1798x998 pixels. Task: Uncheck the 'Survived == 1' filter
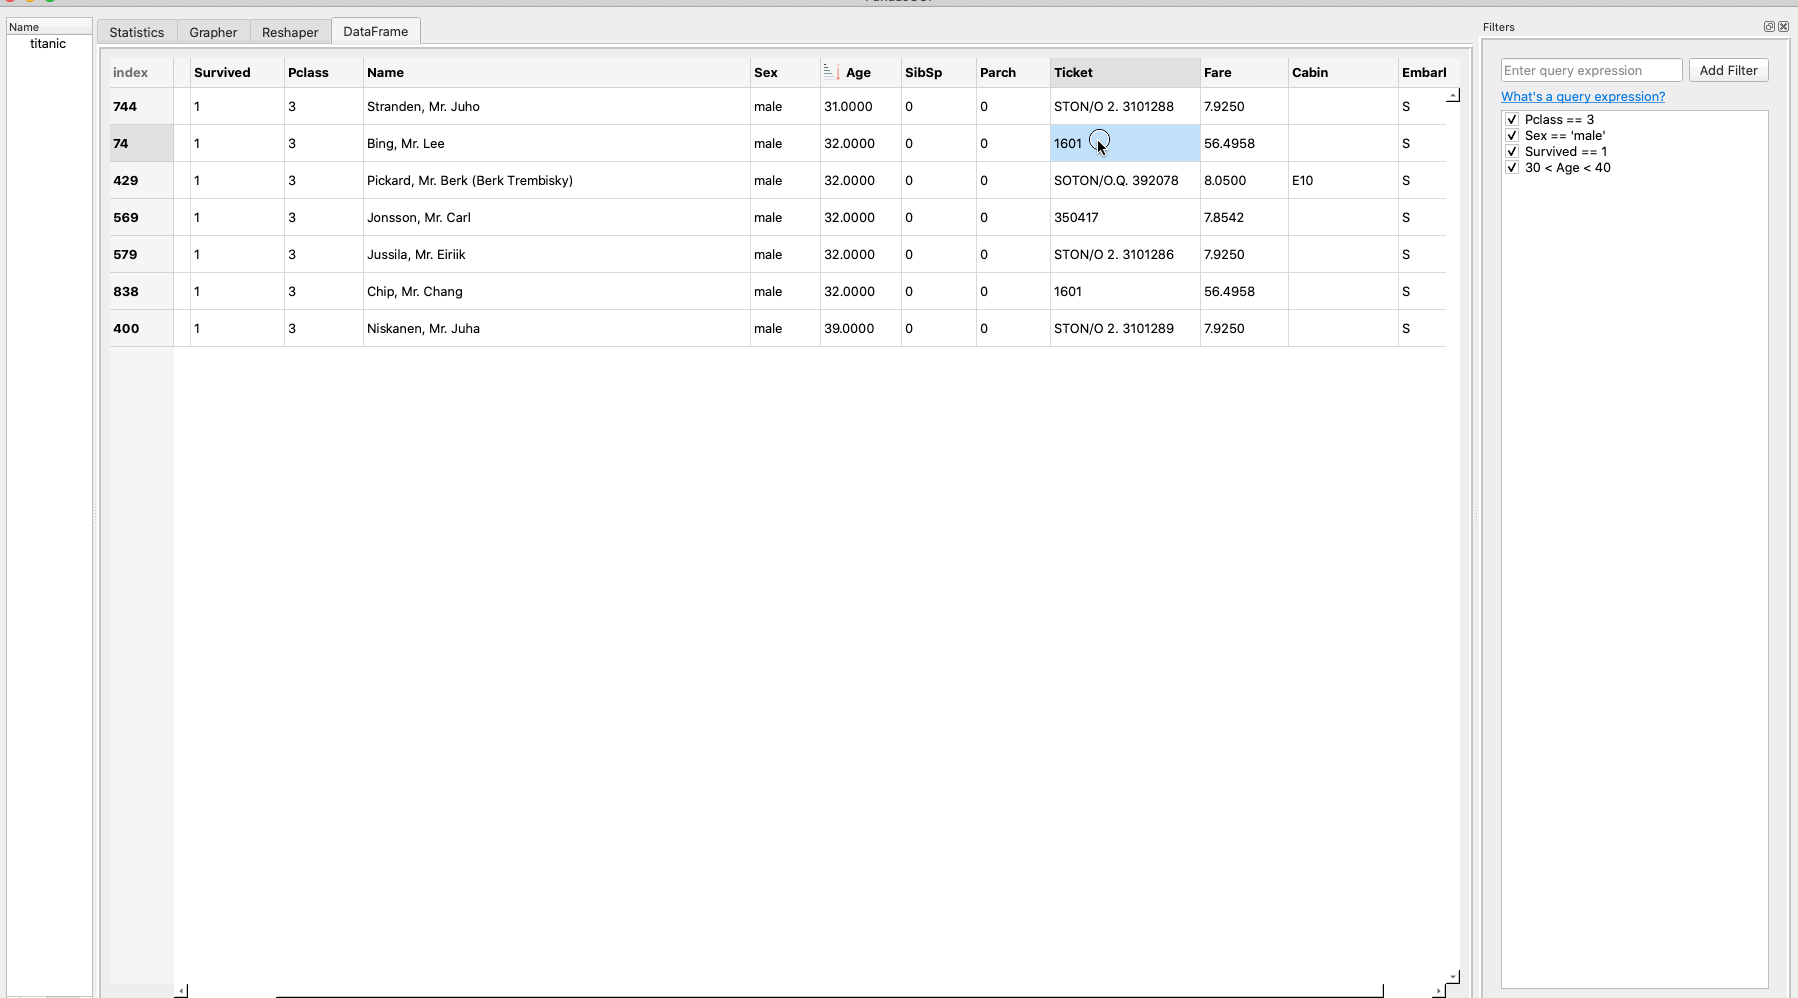pyautogui.click(x=1512, y=151)
